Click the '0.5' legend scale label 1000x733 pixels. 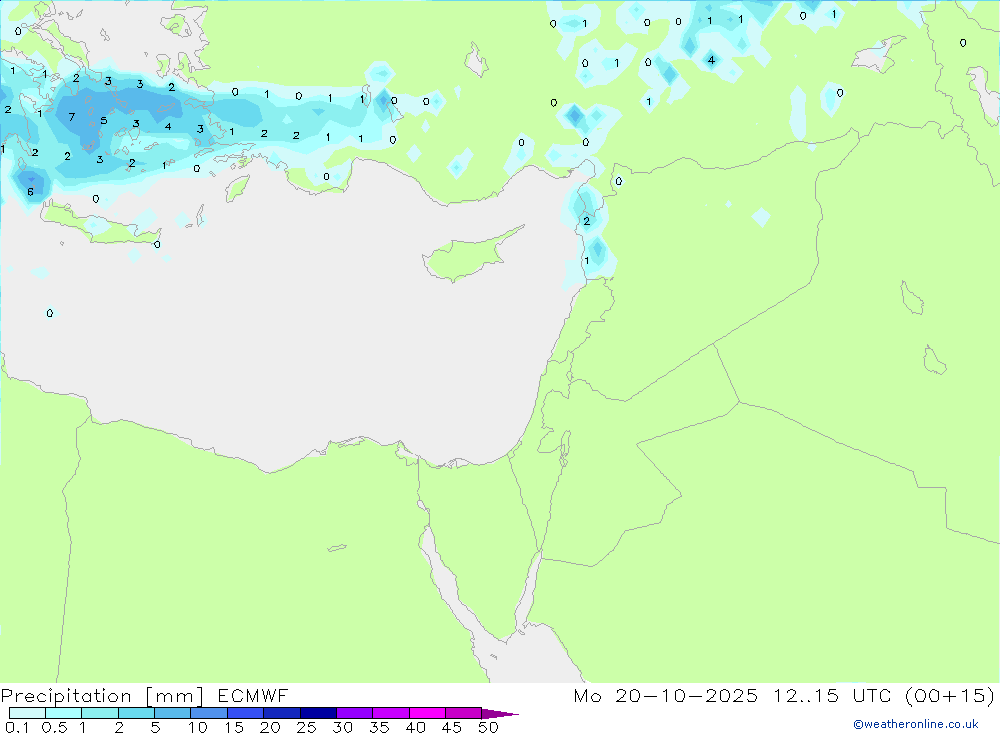click(54, 727)
